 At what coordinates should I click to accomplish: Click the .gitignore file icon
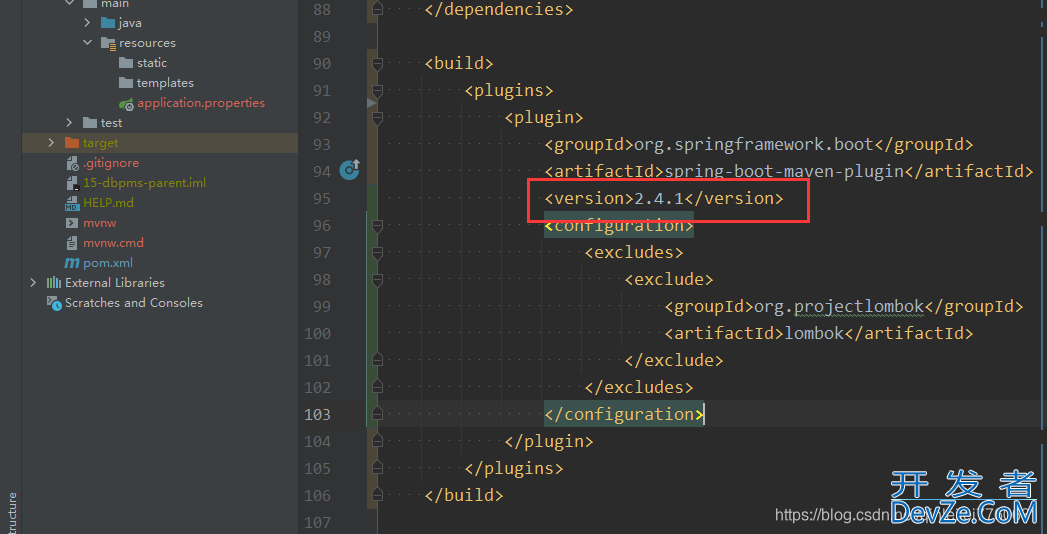coord(72,163)
